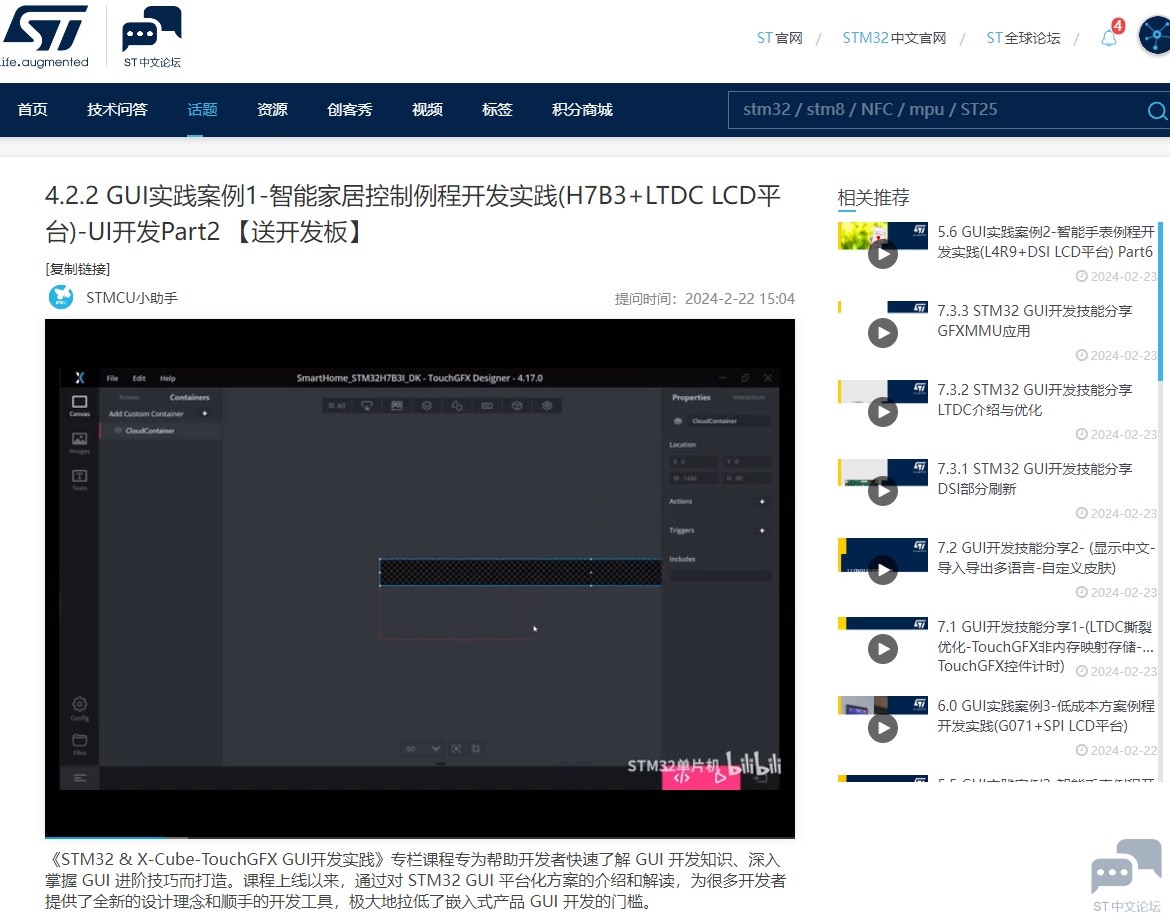The width and height of the screenshot is (1170, 922).
Task: Open 技术问答 in navigation bar
Action: [117, 110]
